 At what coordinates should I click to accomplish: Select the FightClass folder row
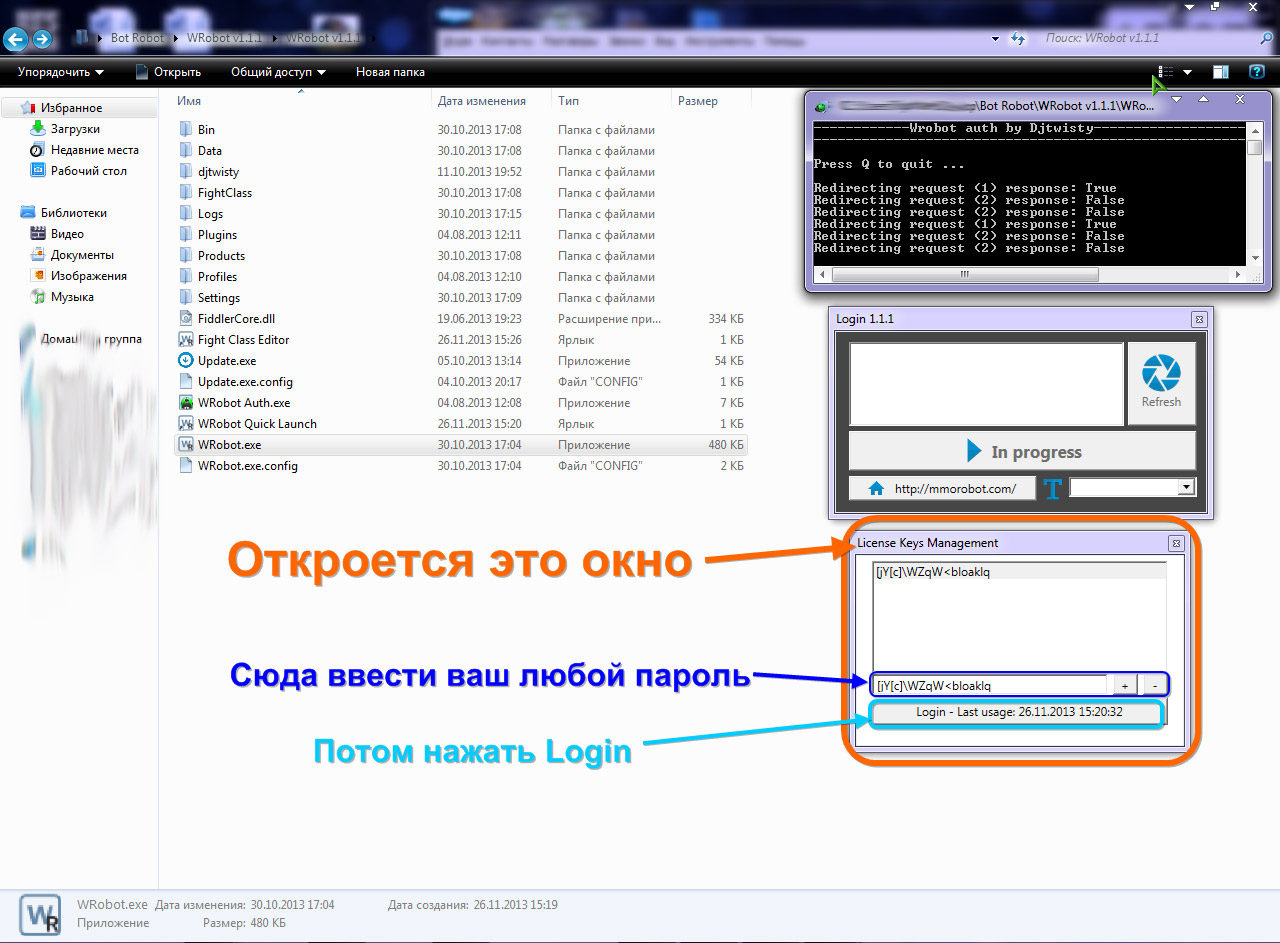click(460, 192)
